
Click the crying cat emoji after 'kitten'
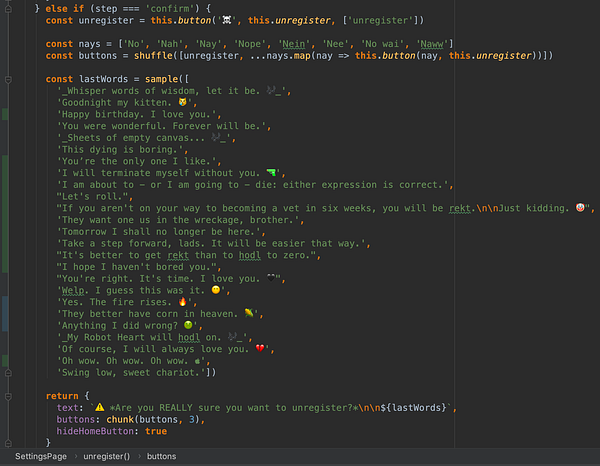(183, 102)
